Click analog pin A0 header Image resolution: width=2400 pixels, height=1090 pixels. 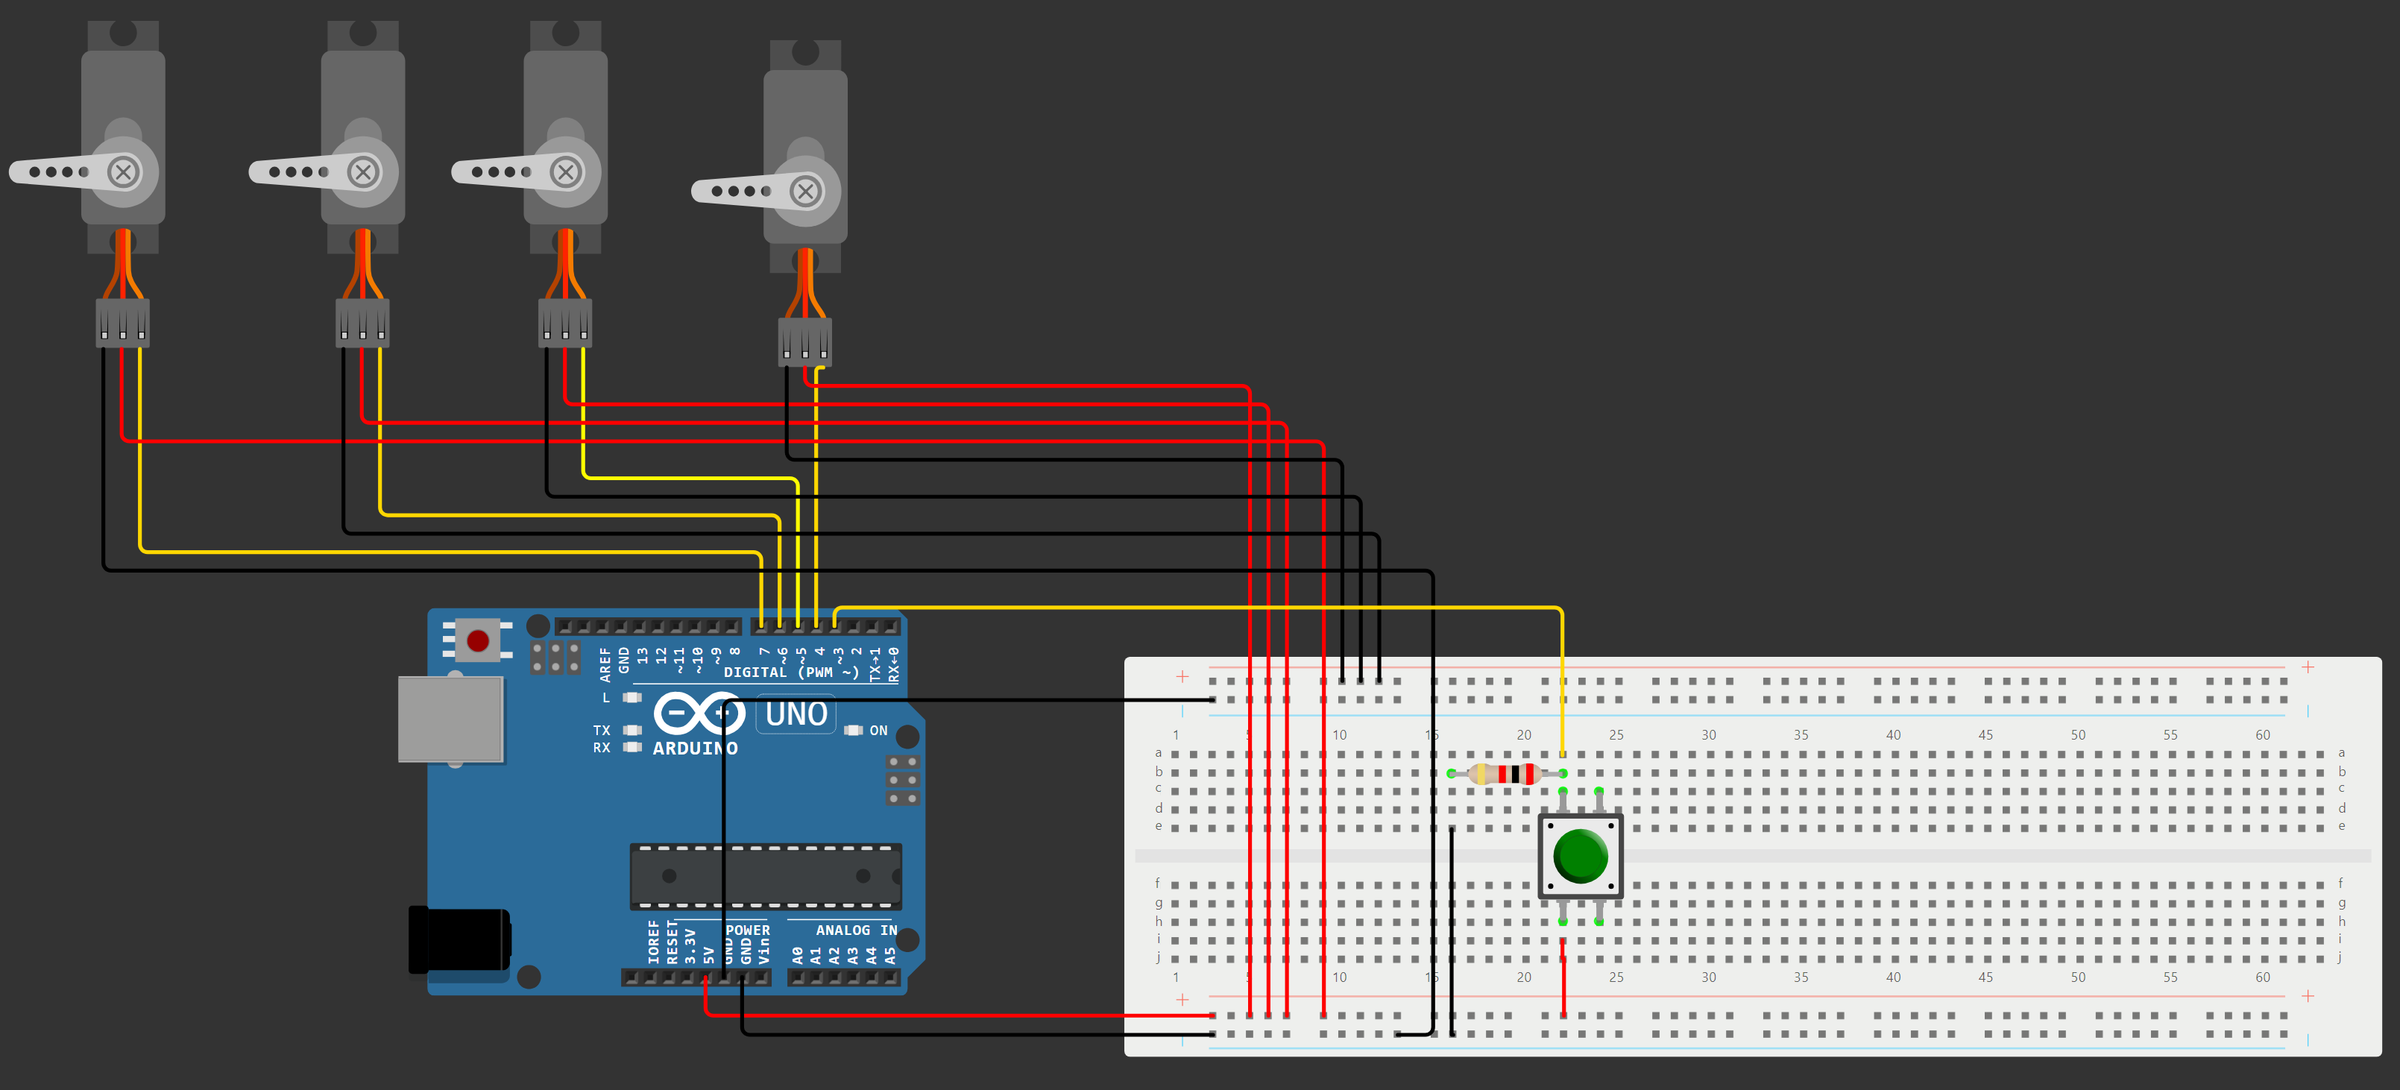click(x=797, y=978)
